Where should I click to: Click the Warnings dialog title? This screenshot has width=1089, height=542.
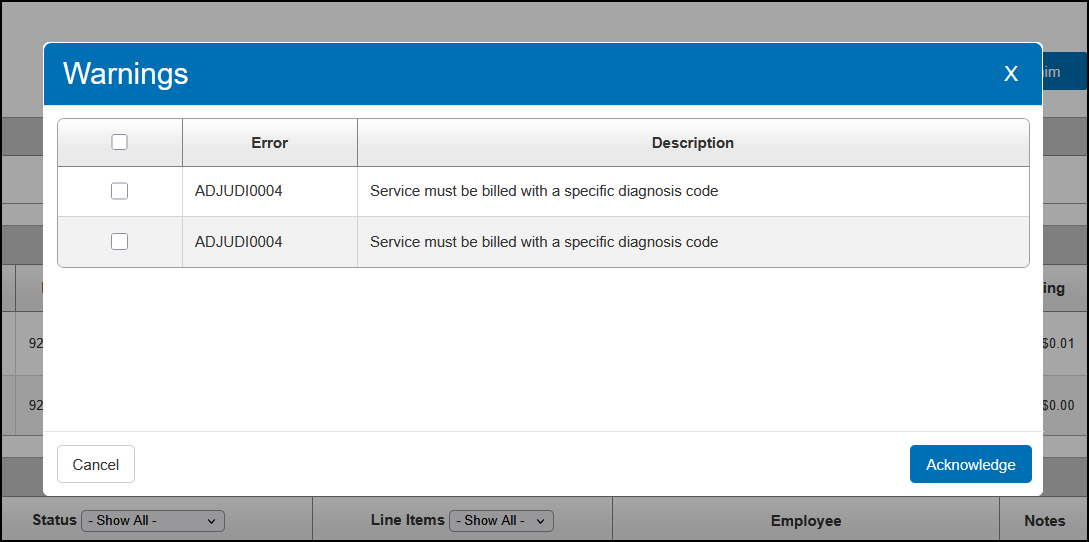[126, 73]
